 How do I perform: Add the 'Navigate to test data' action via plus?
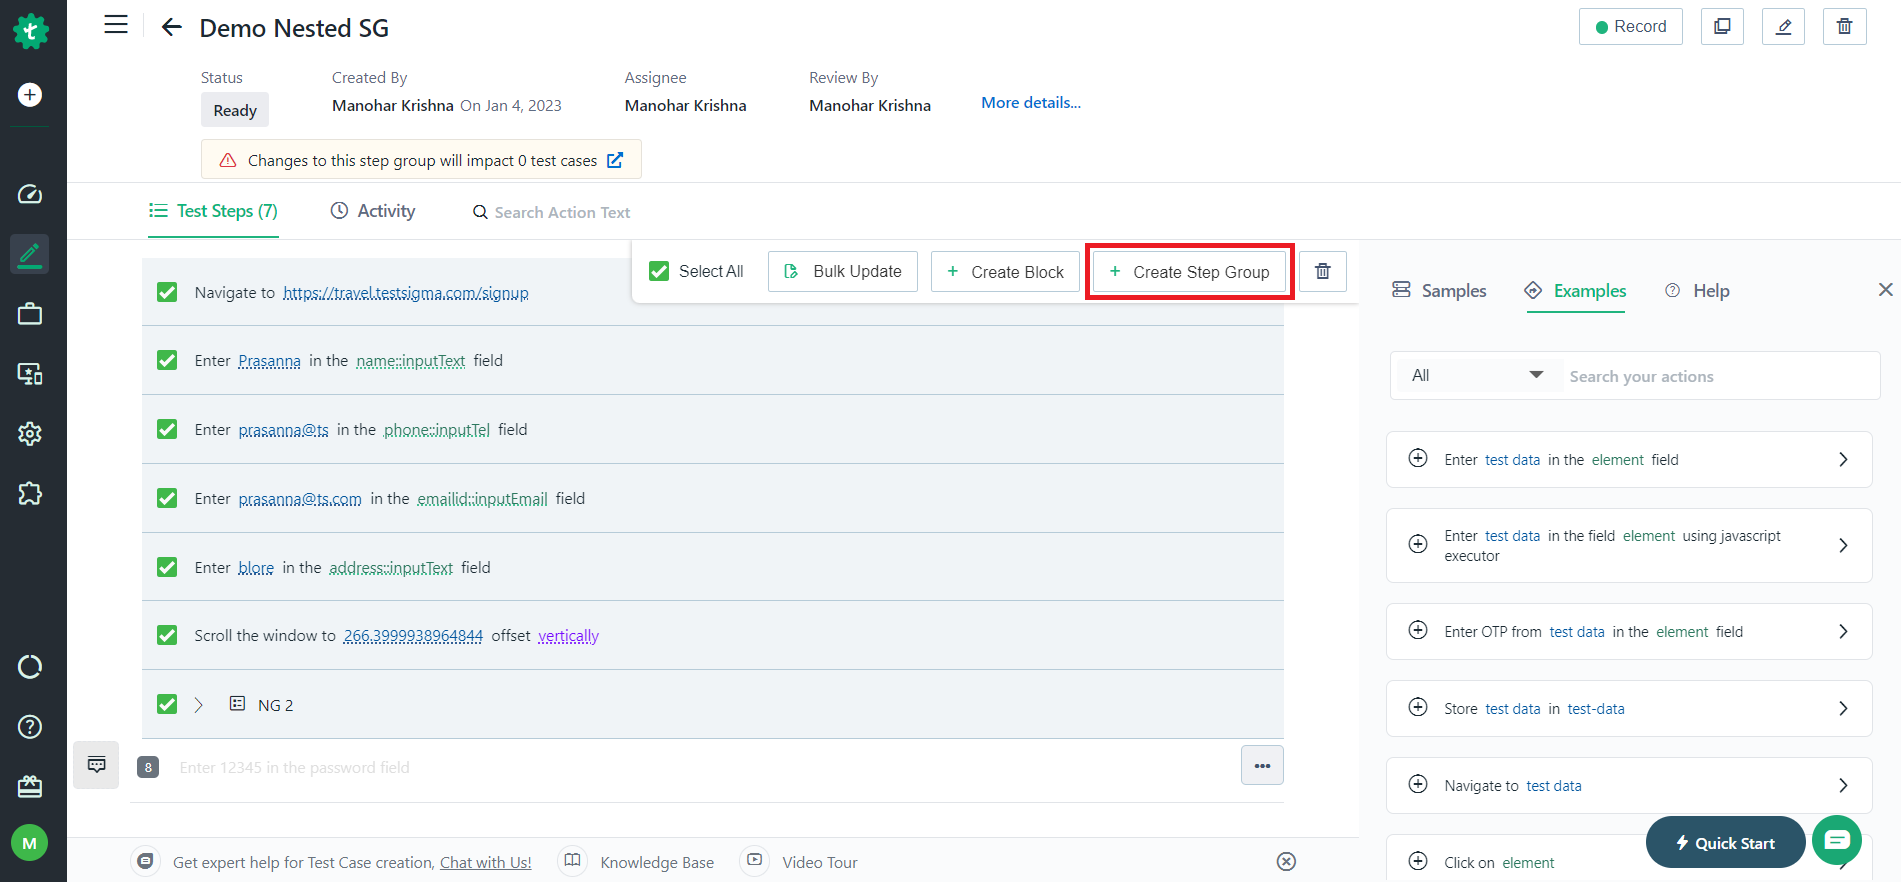tap(1418, 785)
